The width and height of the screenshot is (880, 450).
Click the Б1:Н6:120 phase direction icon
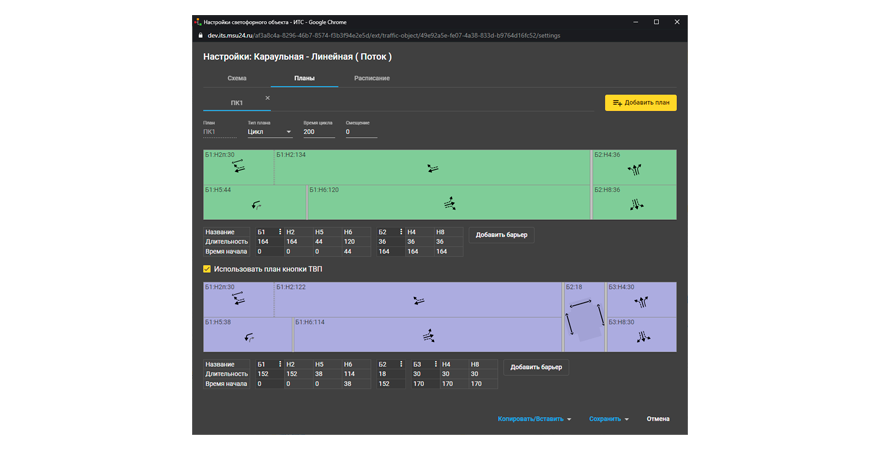point(449,204)
